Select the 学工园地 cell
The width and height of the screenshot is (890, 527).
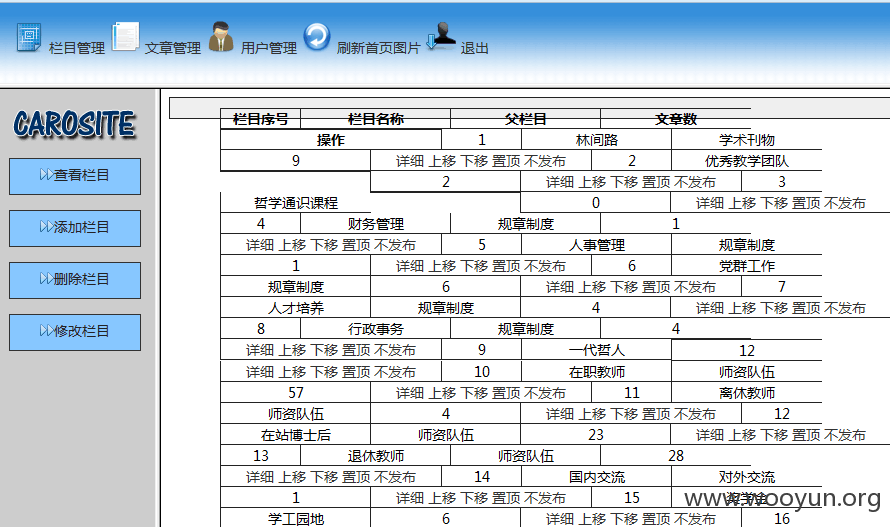(x=296, y=518)
